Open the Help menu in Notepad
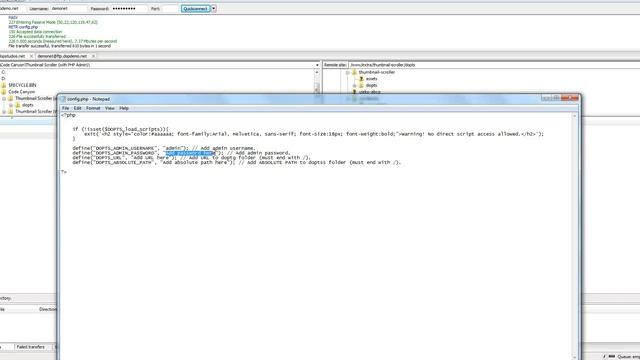Image resolution: width=640 pixels, height=360 pixels. point(124,108)
